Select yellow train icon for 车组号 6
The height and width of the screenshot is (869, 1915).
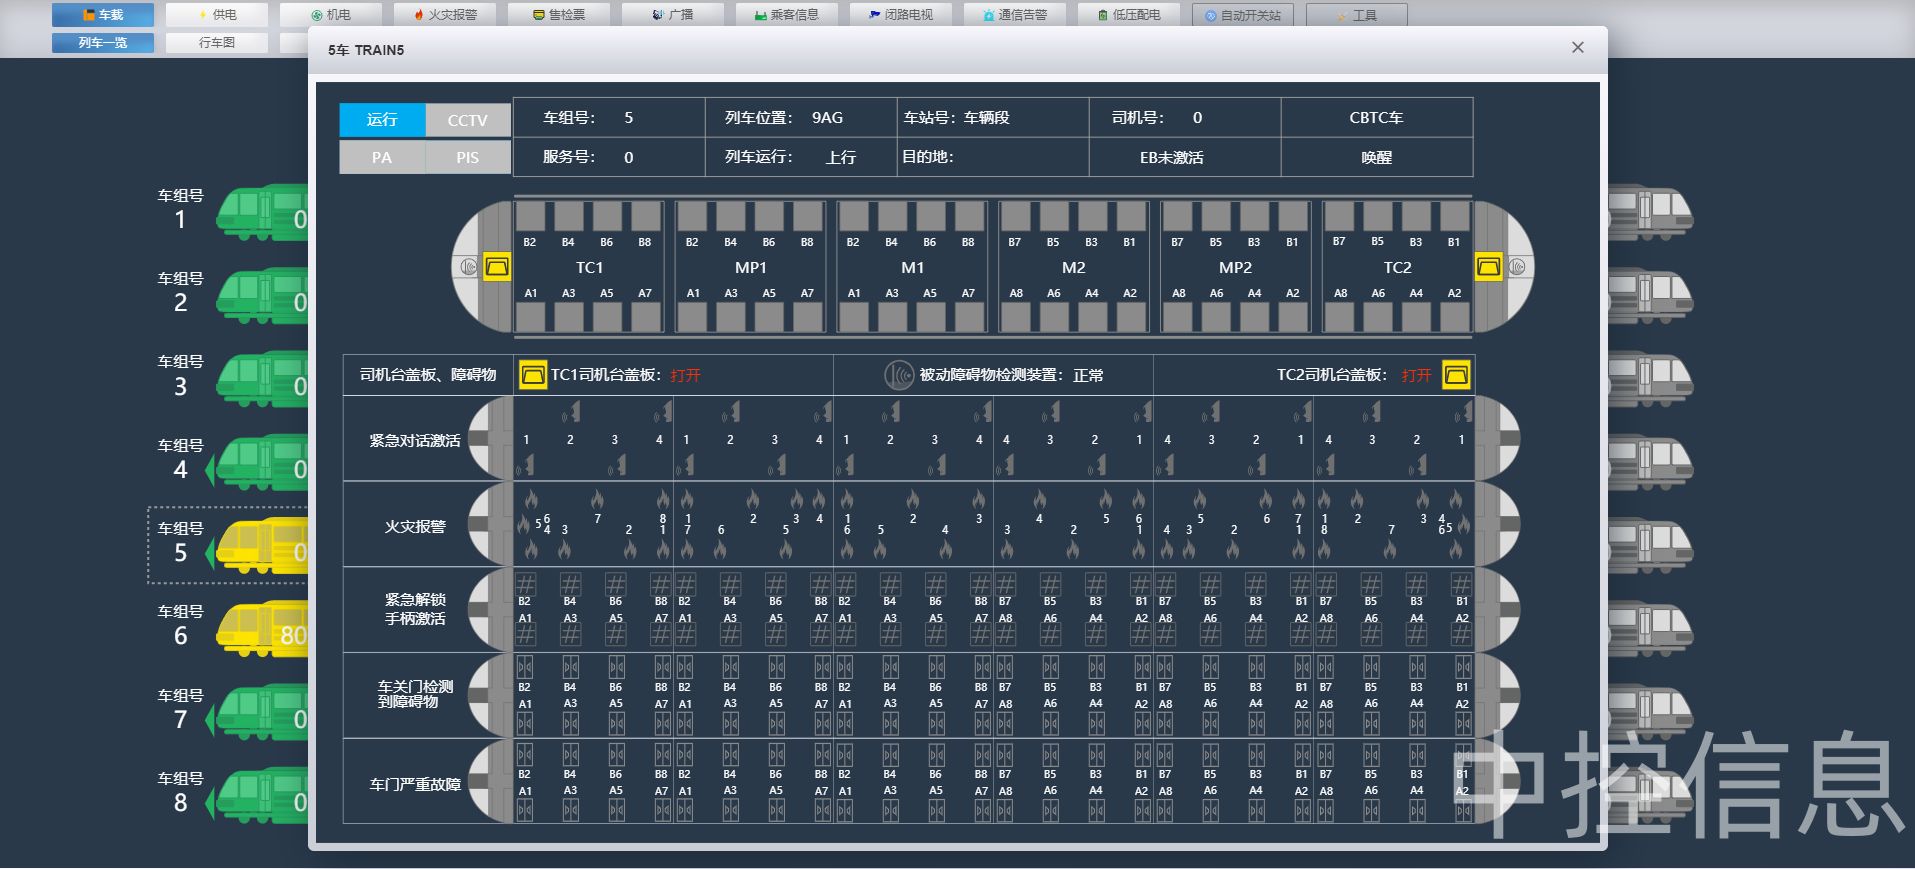(262, 630)
